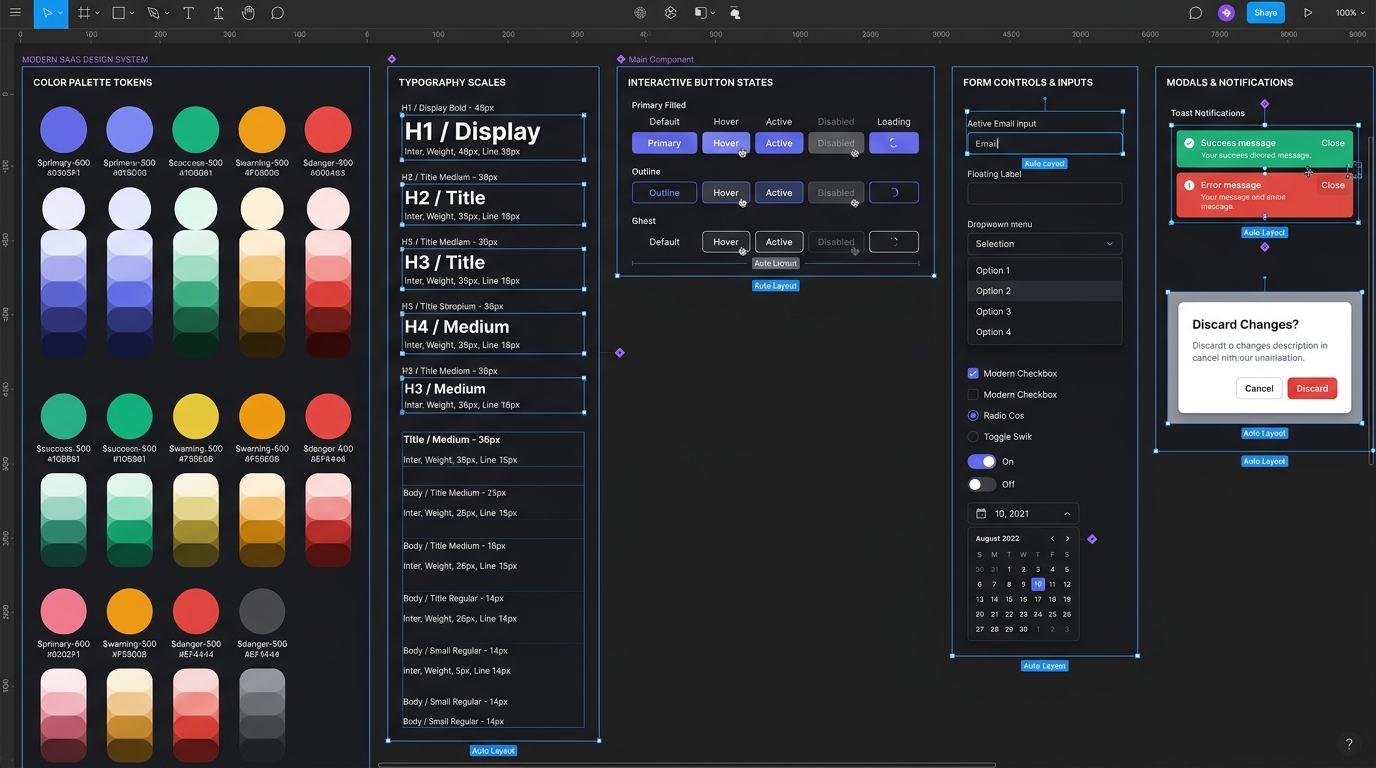Expand Frame tool options chevron
The height and width of the screenshot is (768, 1376).
tap(97, 13)
